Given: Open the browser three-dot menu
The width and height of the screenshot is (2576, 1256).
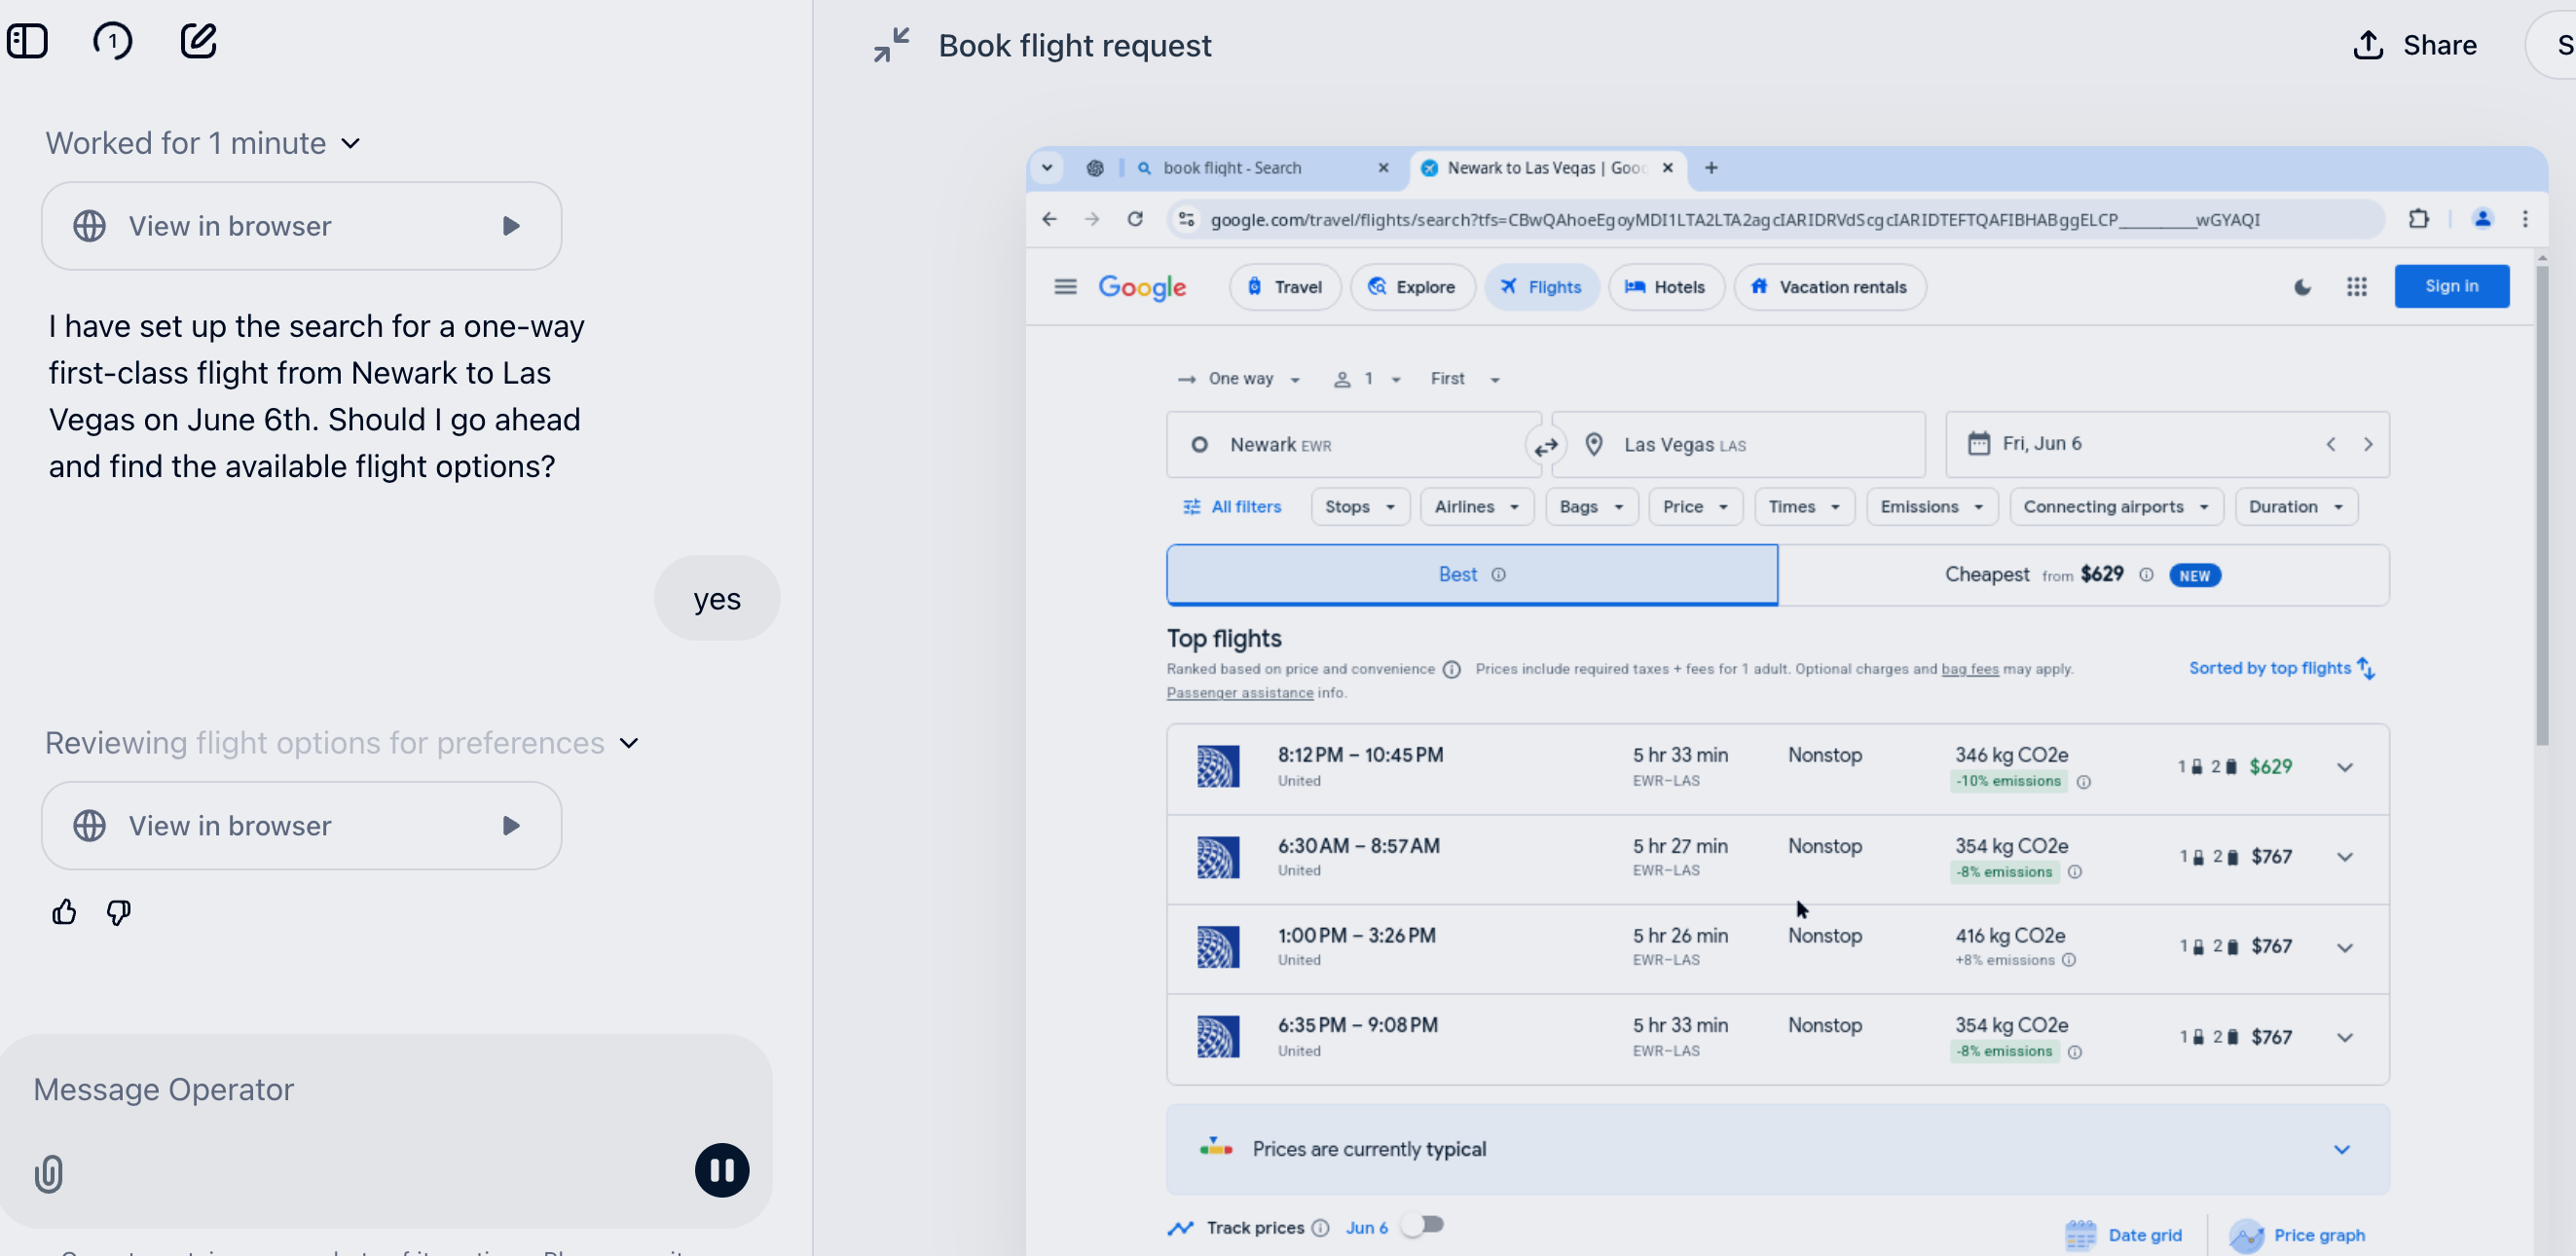Looking at the screenshot, I should [2525, 219].
